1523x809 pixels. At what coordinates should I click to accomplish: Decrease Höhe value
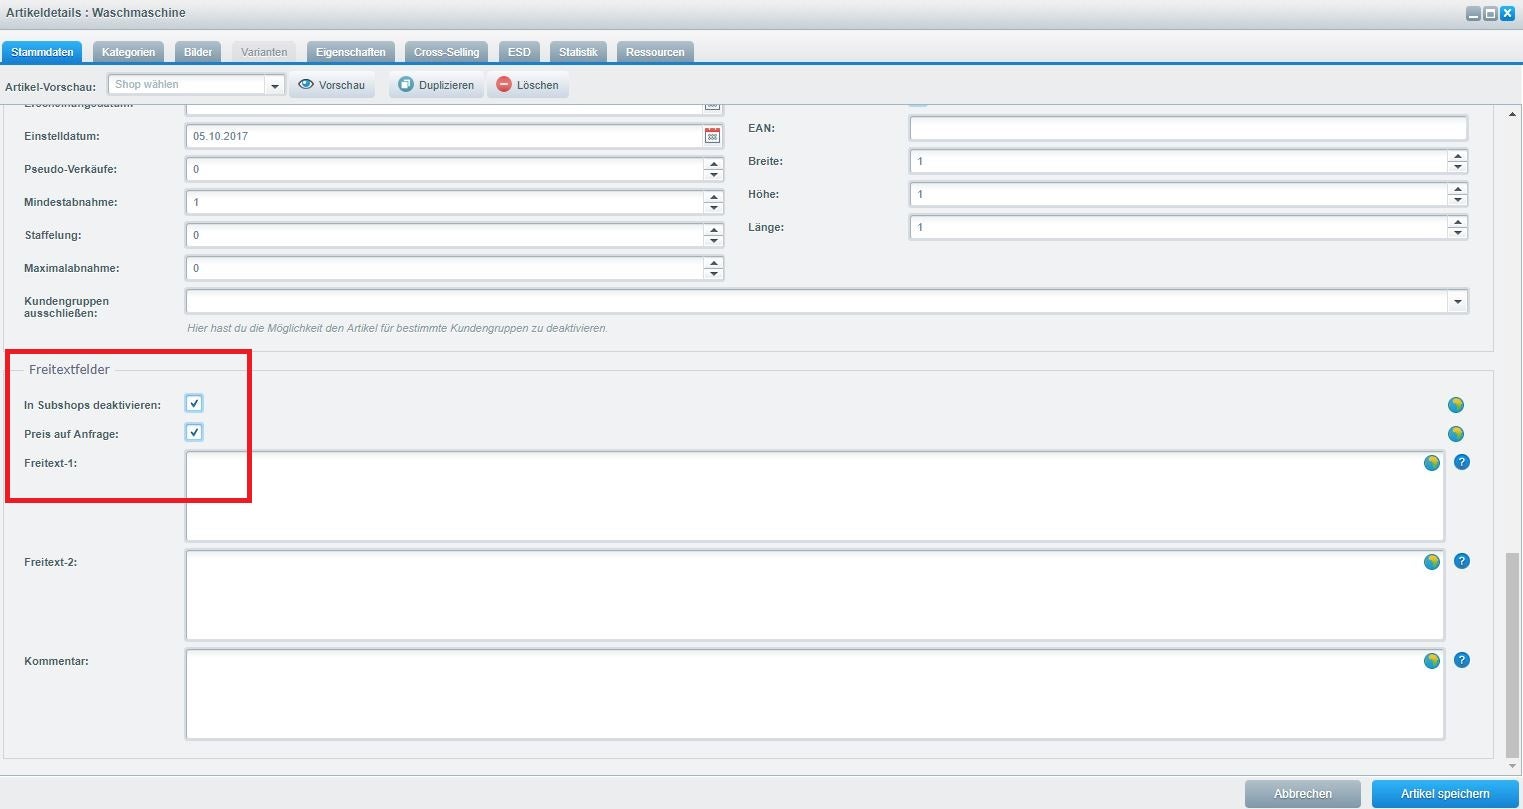pos(1458,200)
